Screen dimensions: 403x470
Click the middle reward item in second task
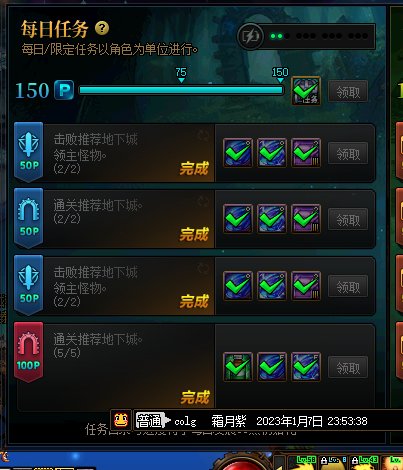(x=272, y=219)
